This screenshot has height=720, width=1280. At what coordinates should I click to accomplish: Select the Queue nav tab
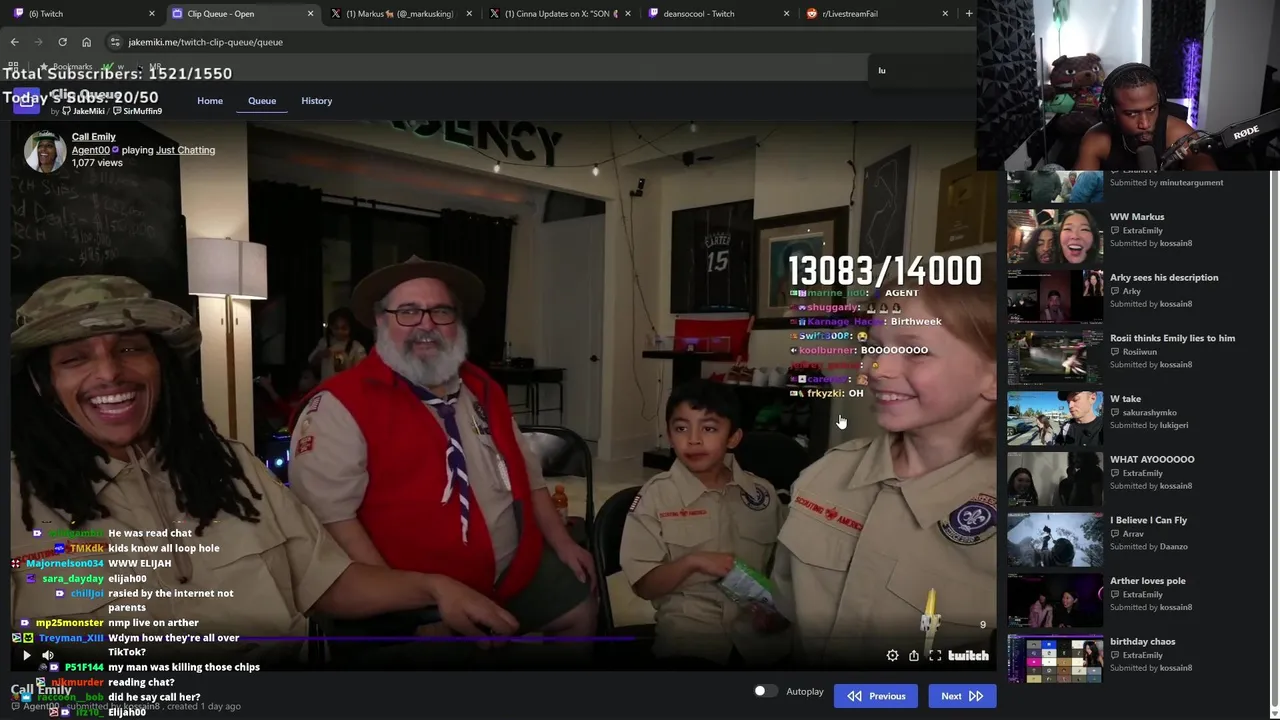click(x=262, y=101)
